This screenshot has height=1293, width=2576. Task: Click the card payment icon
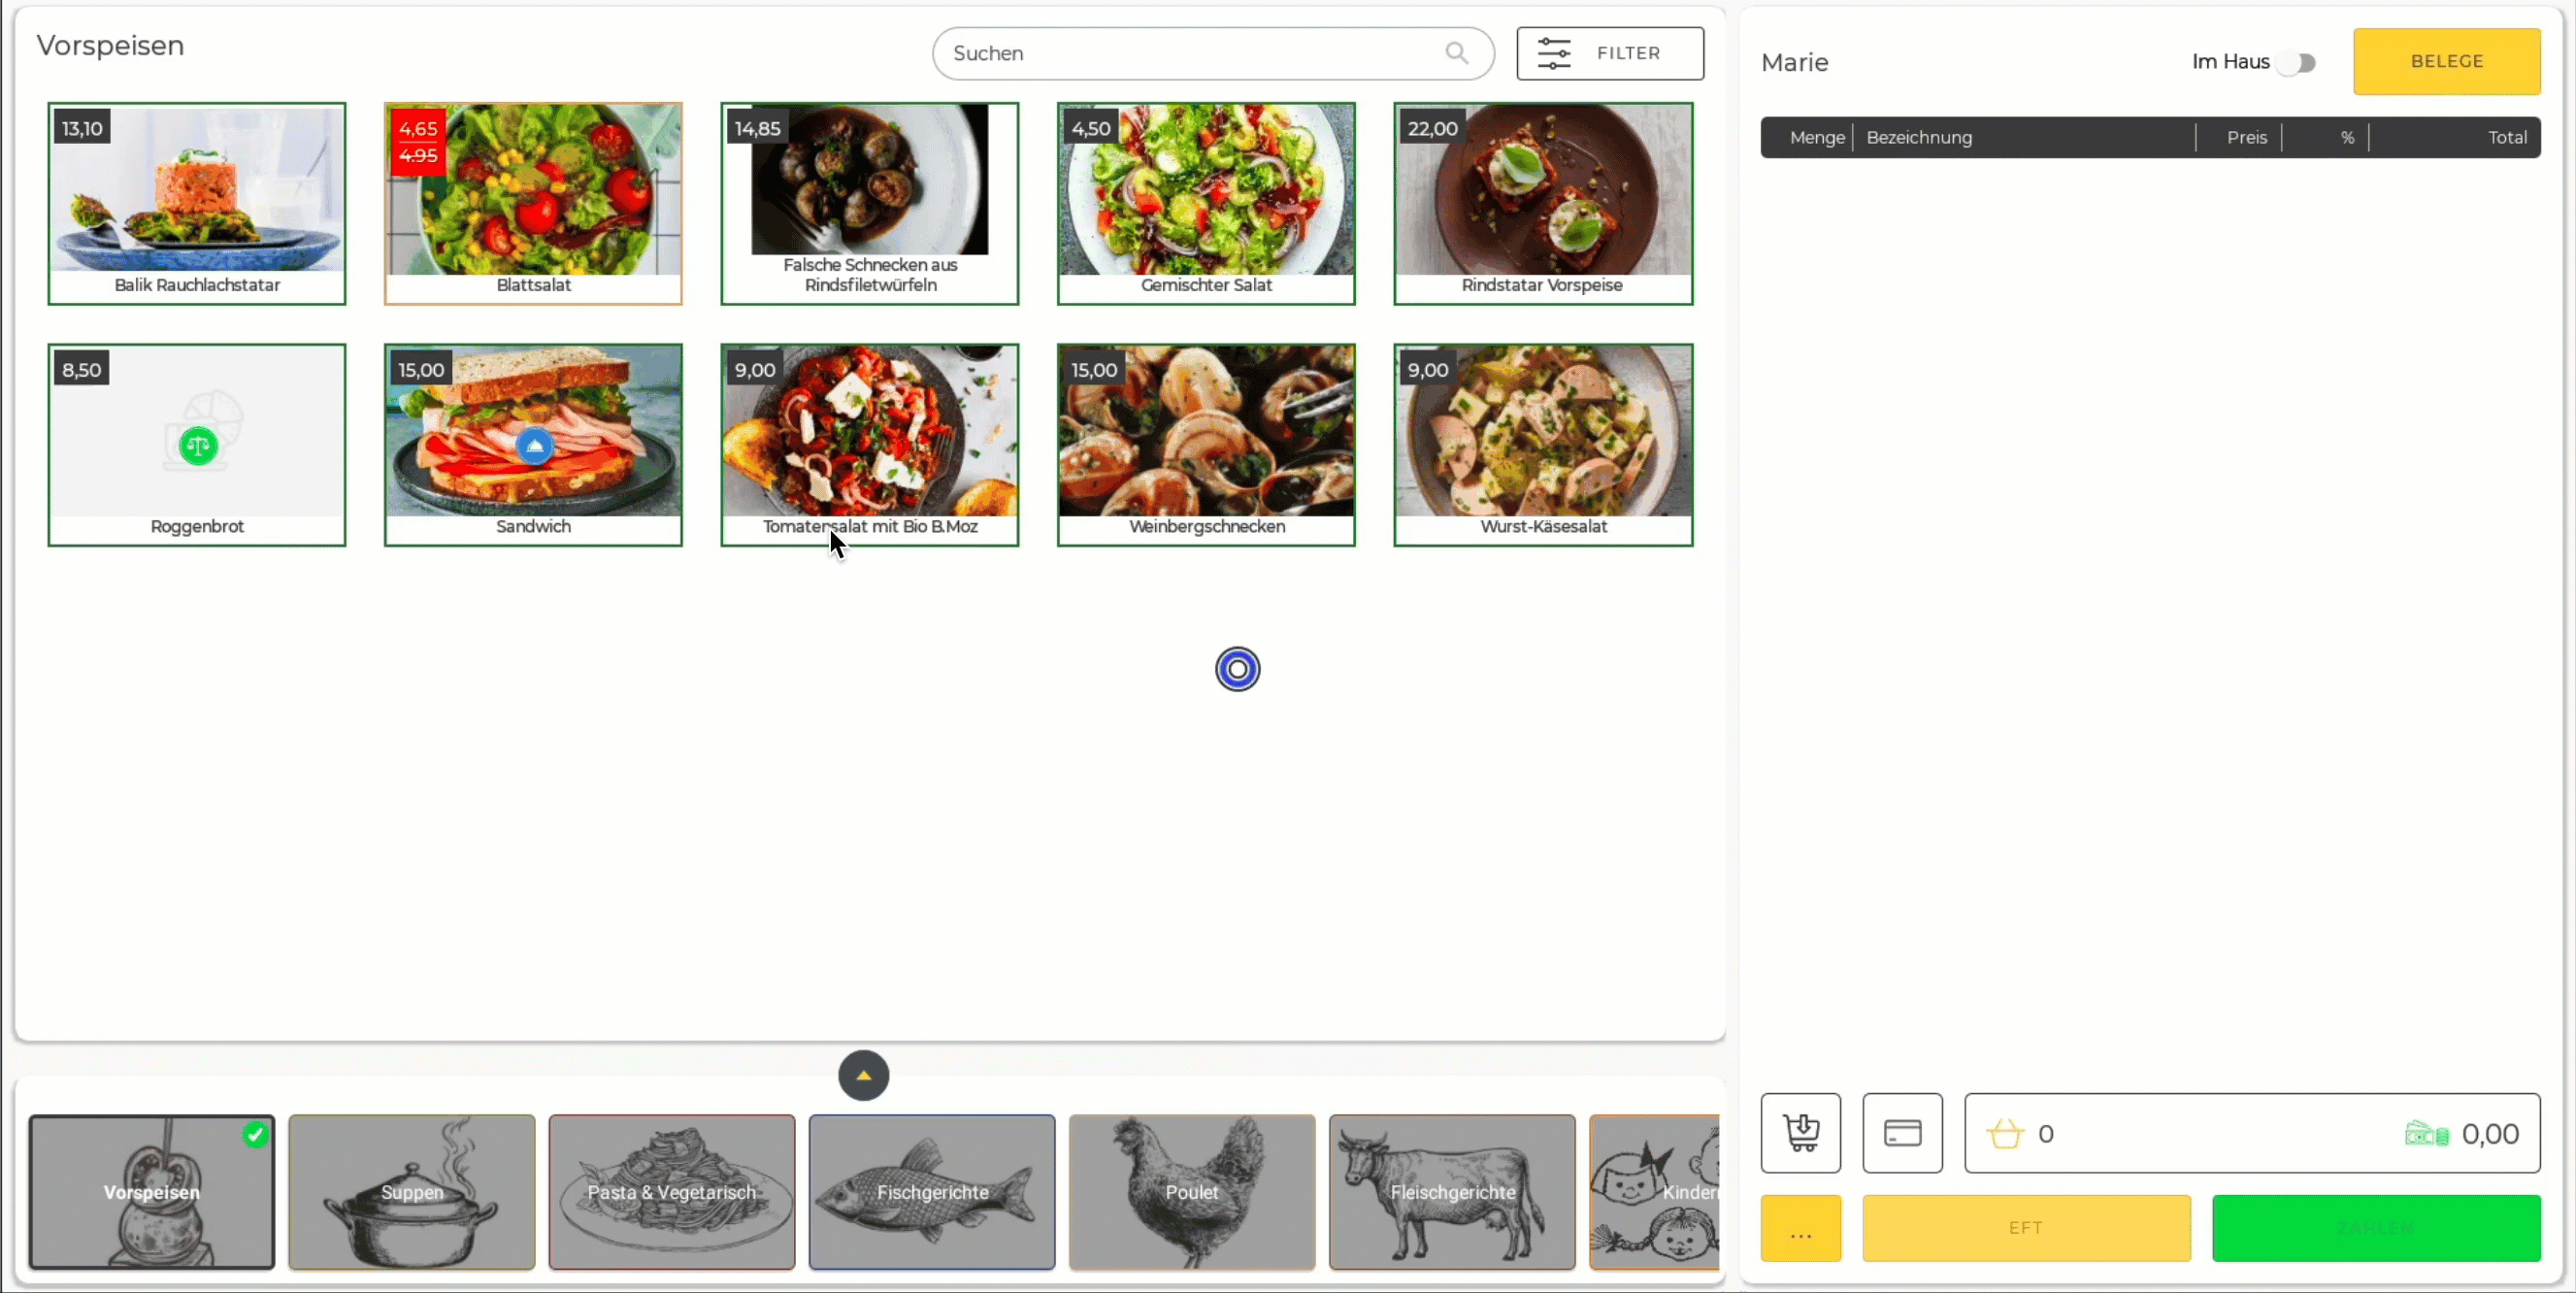[1903, 1135]
